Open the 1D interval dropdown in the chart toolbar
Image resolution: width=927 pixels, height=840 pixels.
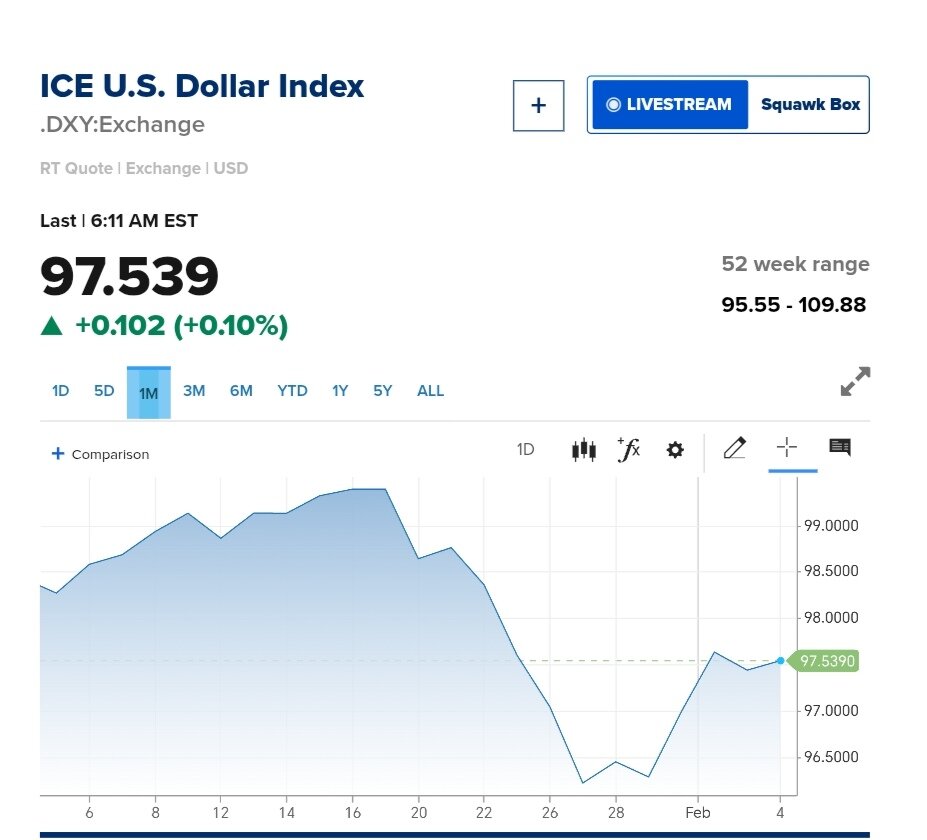point(525,450)
